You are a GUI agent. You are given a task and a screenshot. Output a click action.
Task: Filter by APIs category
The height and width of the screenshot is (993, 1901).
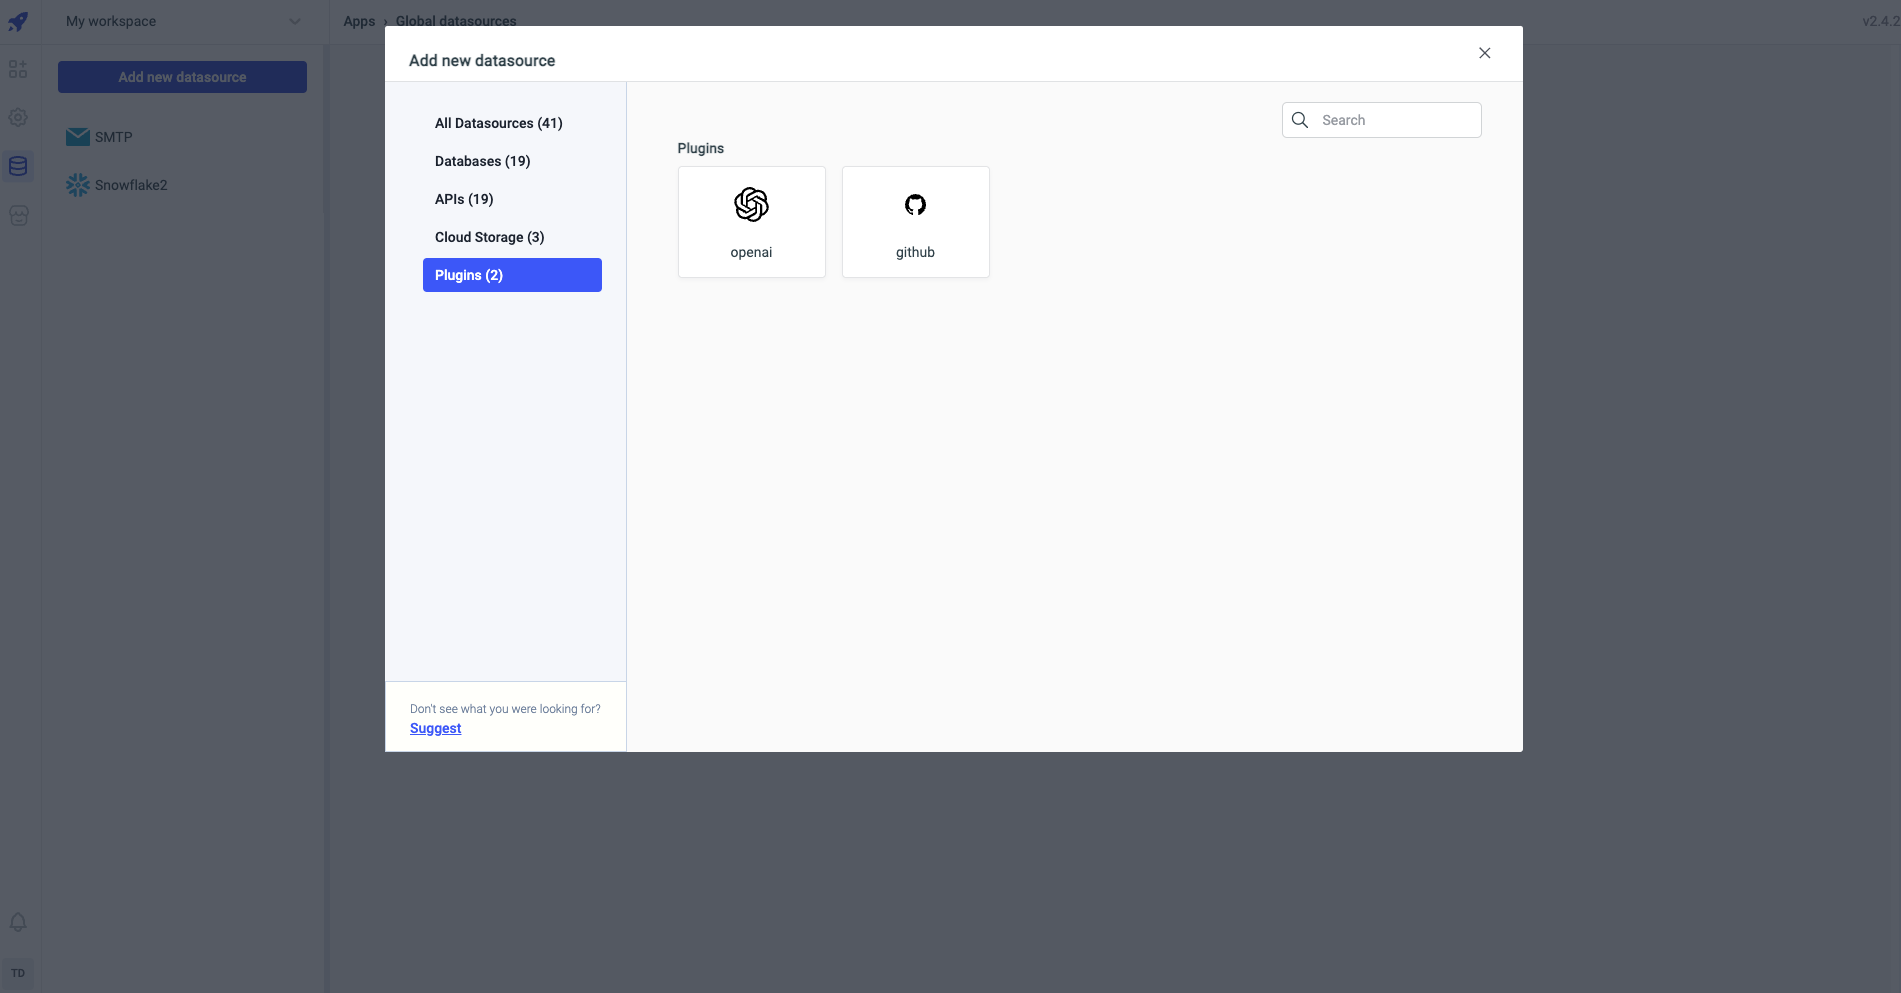tap(464, 199)
